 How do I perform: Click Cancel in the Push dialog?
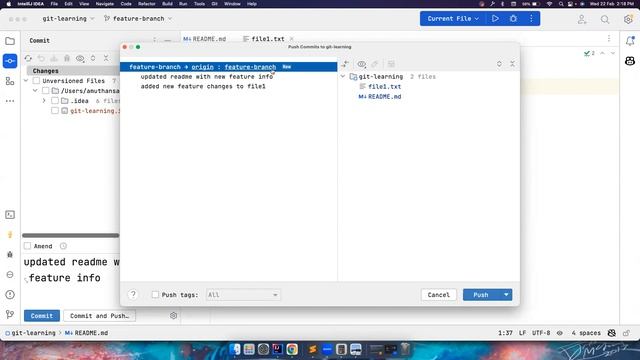pyautogui.click(x=439, y=295)
